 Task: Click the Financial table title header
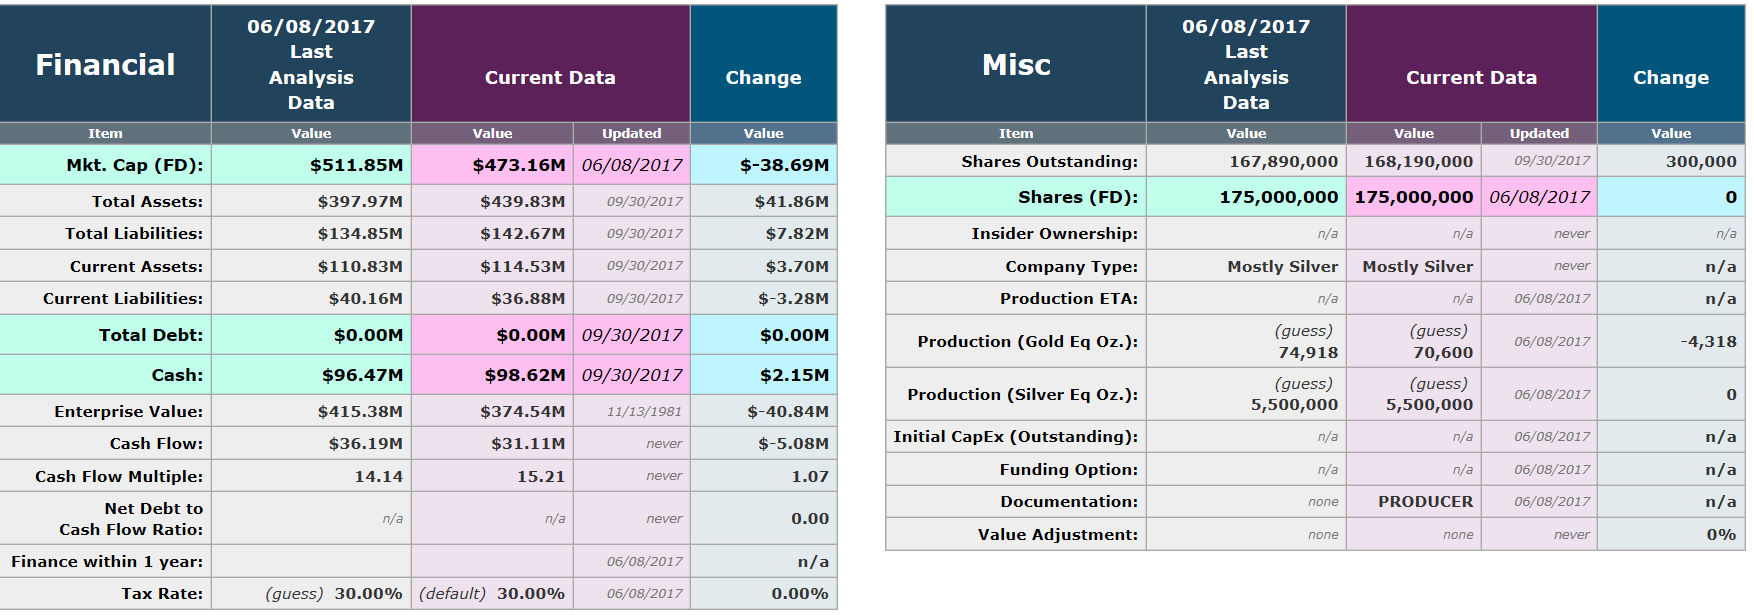[x=105, y=65]
